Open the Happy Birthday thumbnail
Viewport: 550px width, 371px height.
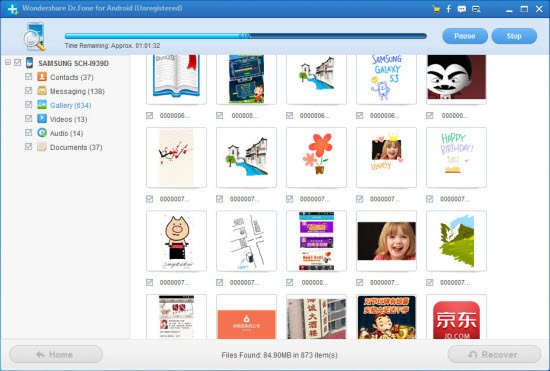[456, 157]
